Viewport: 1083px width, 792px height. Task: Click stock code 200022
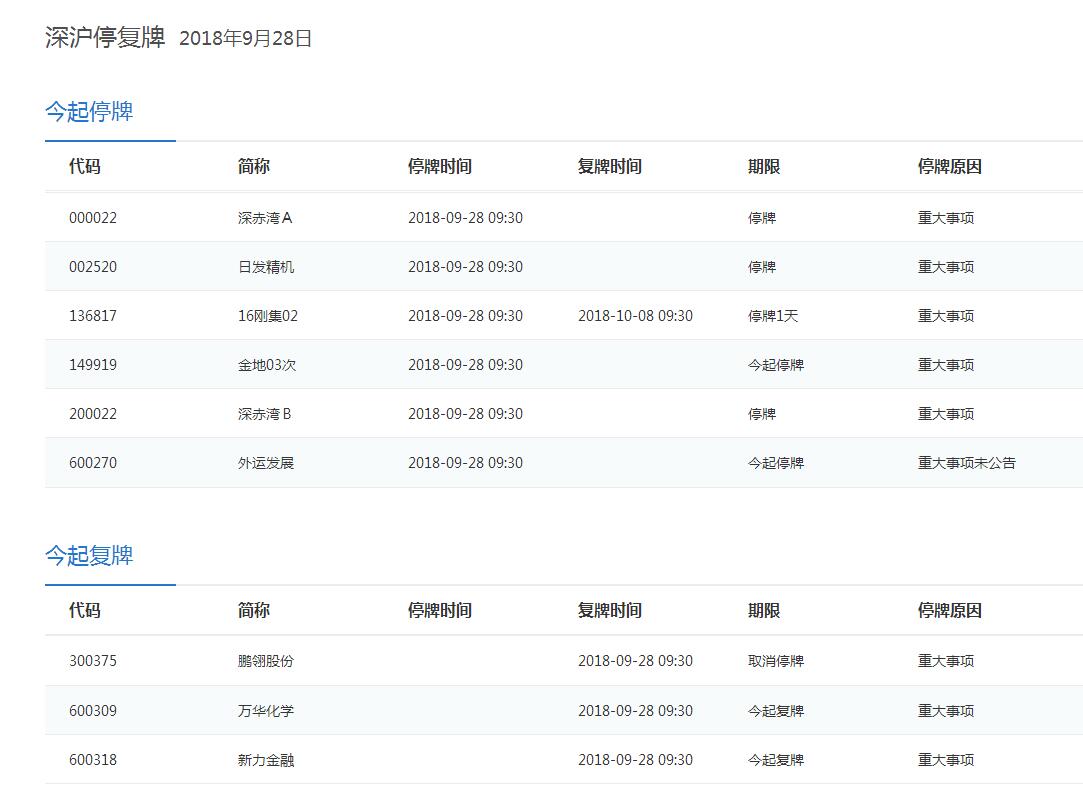click(93, 414)
